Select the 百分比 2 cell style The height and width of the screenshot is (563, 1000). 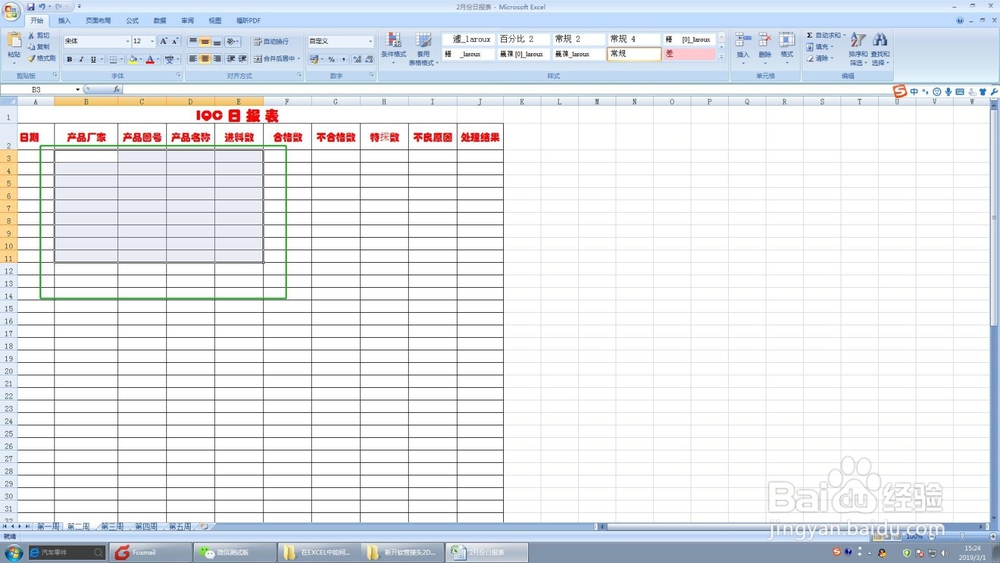pyautogui.click(x=523, y=39)
